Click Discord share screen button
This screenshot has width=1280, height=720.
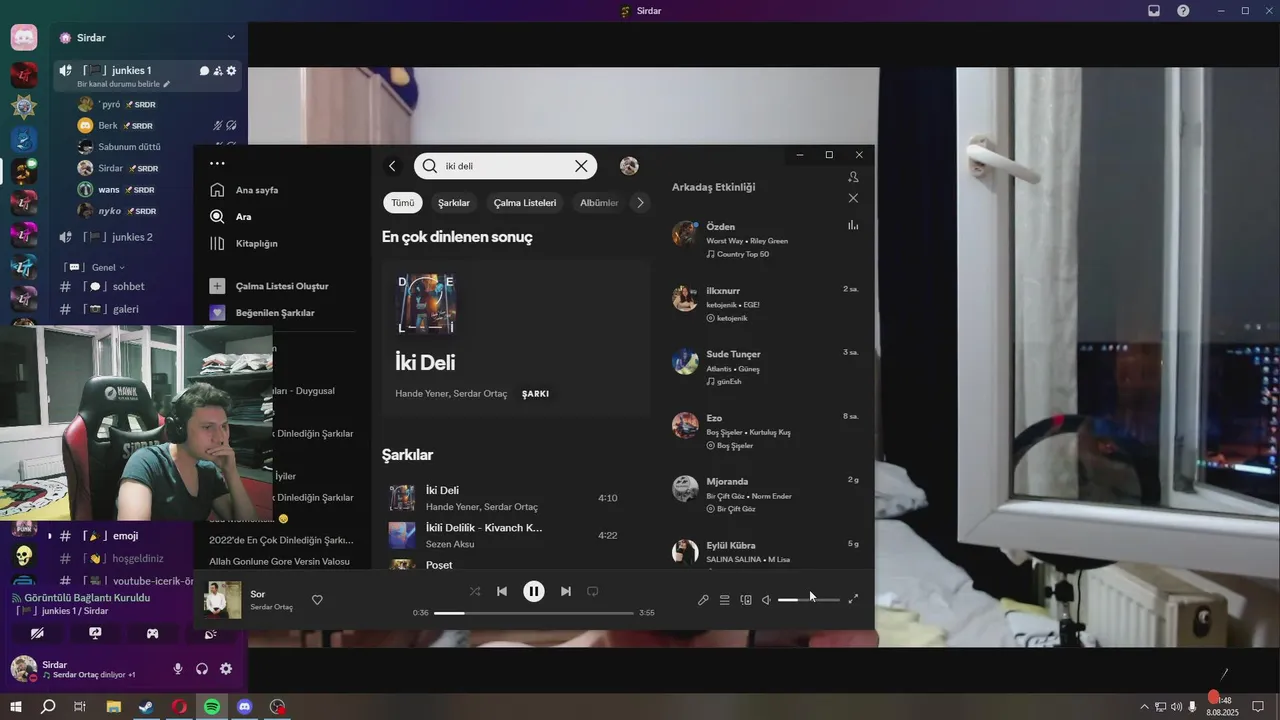95,634
